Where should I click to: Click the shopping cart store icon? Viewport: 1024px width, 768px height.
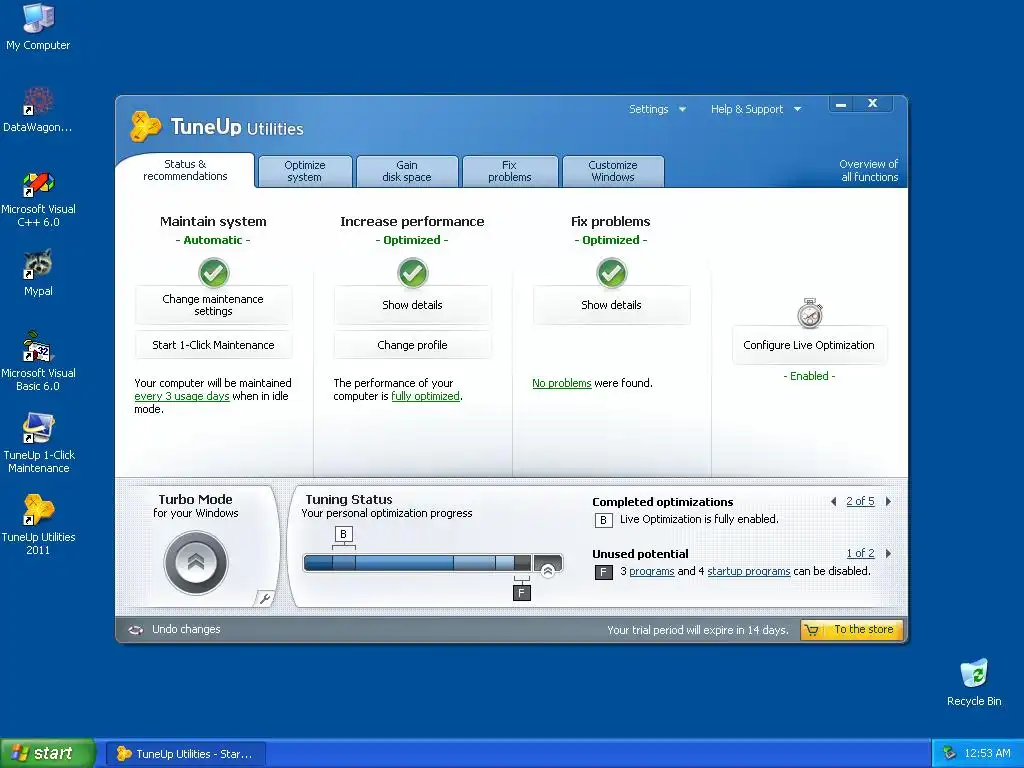[812, 630]
